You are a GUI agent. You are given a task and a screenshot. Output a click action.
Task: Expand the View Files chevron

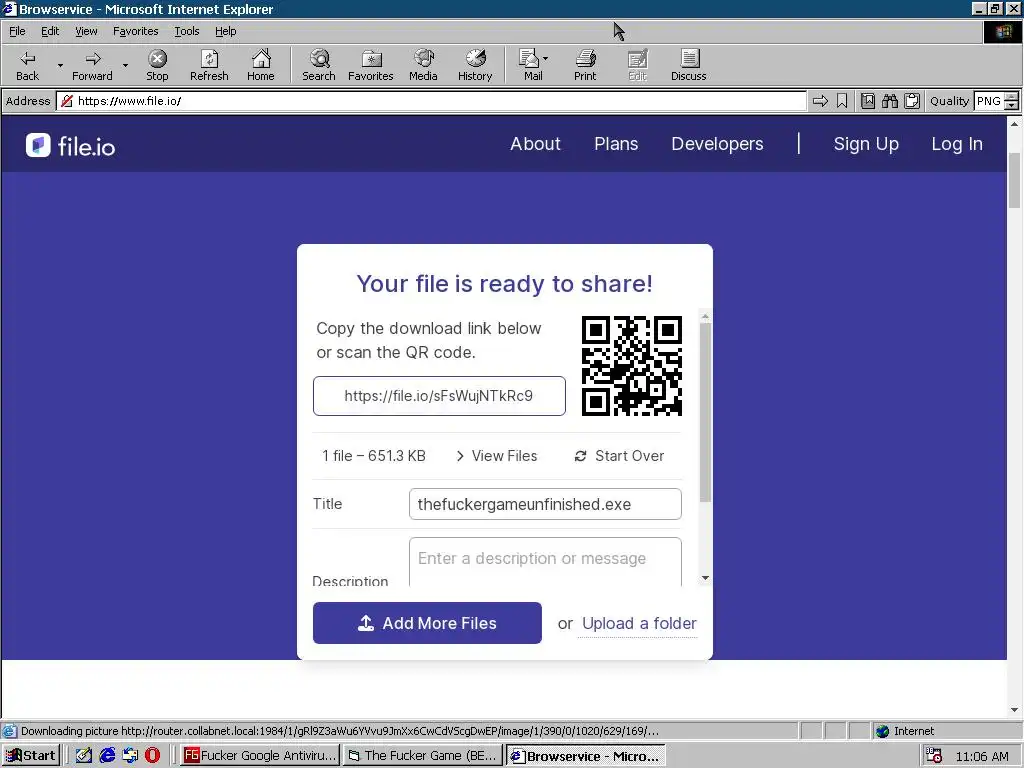pyautogui.click(x=460, y=456)
